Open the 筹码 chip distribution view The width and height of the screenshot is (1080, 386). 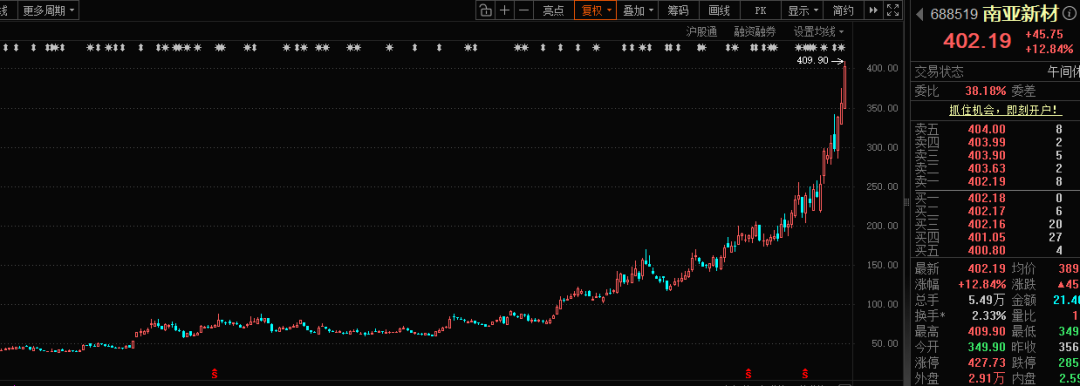678,10
